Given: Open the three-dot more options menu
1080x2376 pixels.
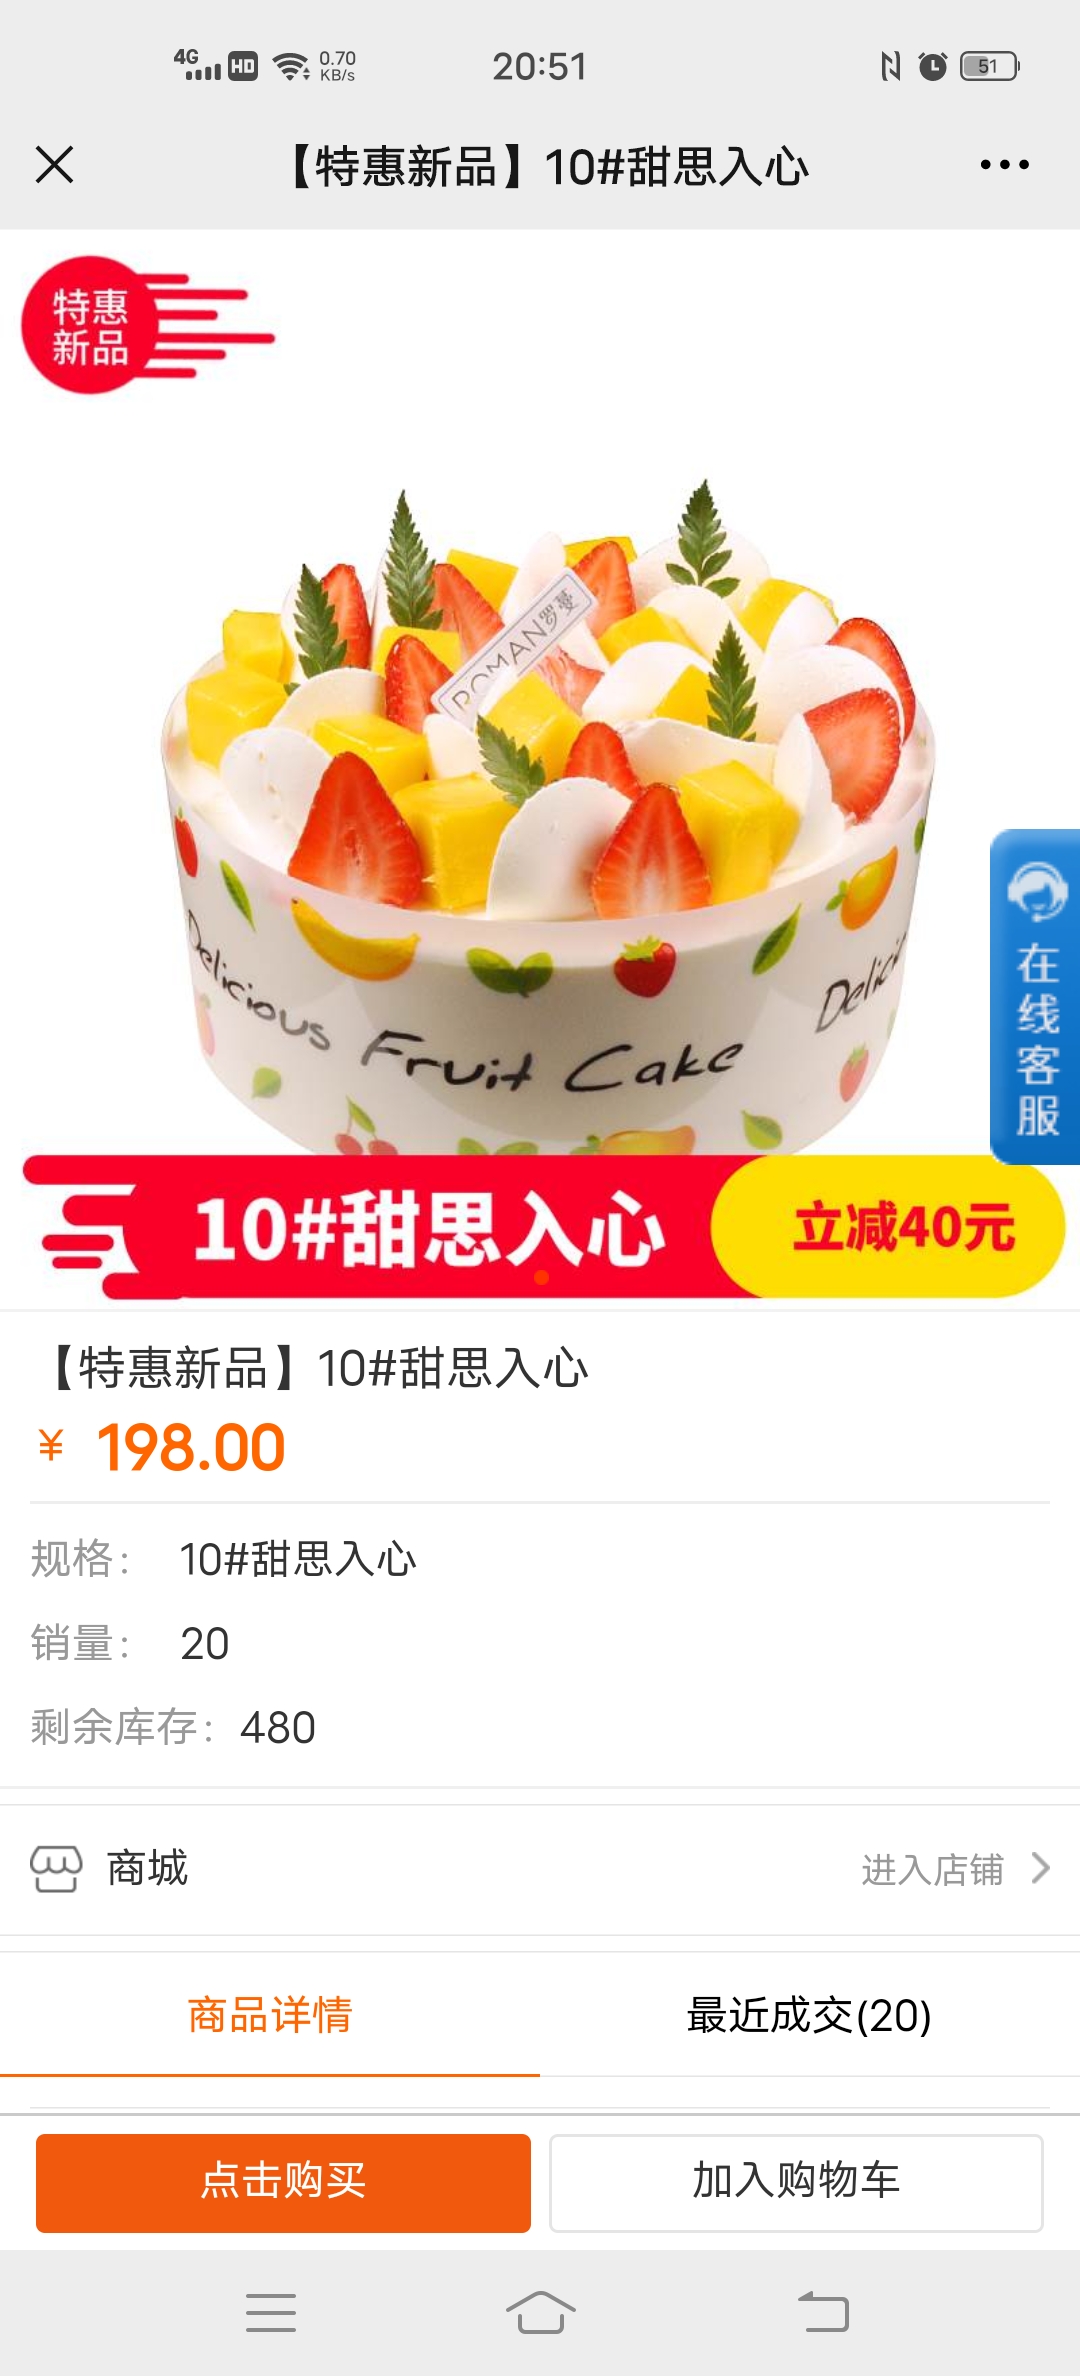Looking at the screenshot, I should [1004, 165].
